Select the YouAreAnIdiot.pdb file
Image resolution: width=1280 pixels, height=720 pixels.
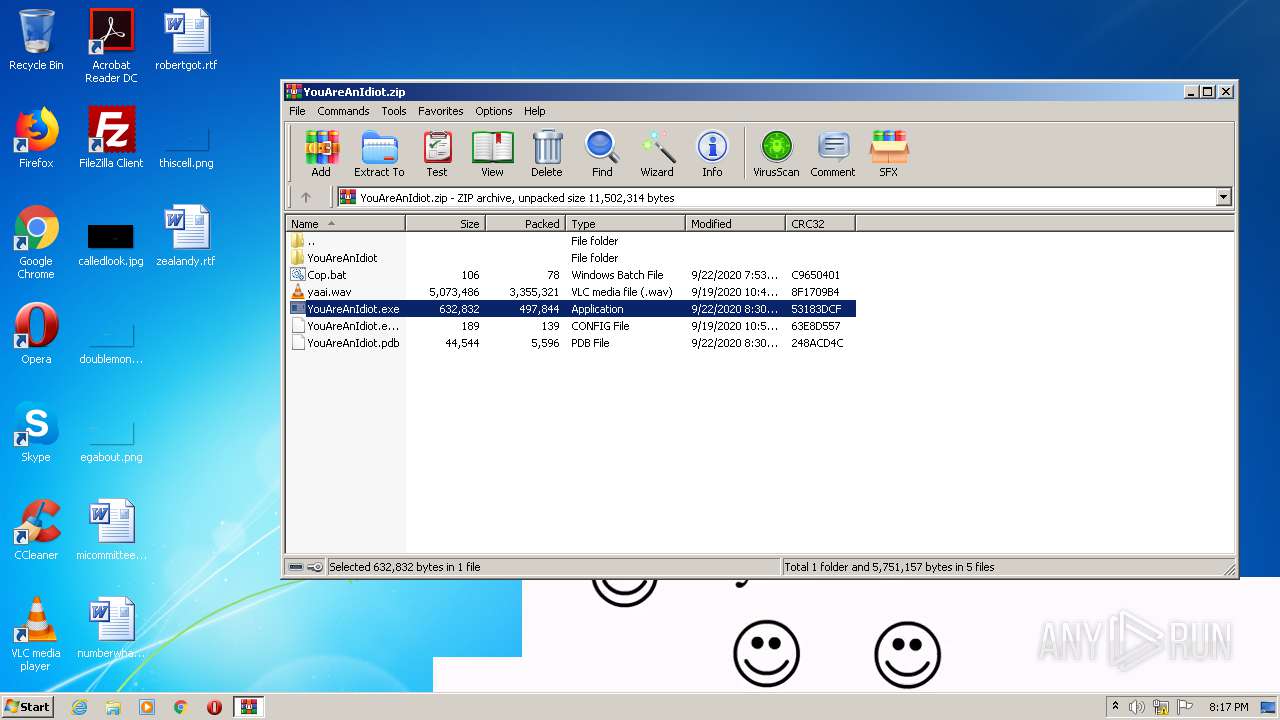tap(571, 343)
